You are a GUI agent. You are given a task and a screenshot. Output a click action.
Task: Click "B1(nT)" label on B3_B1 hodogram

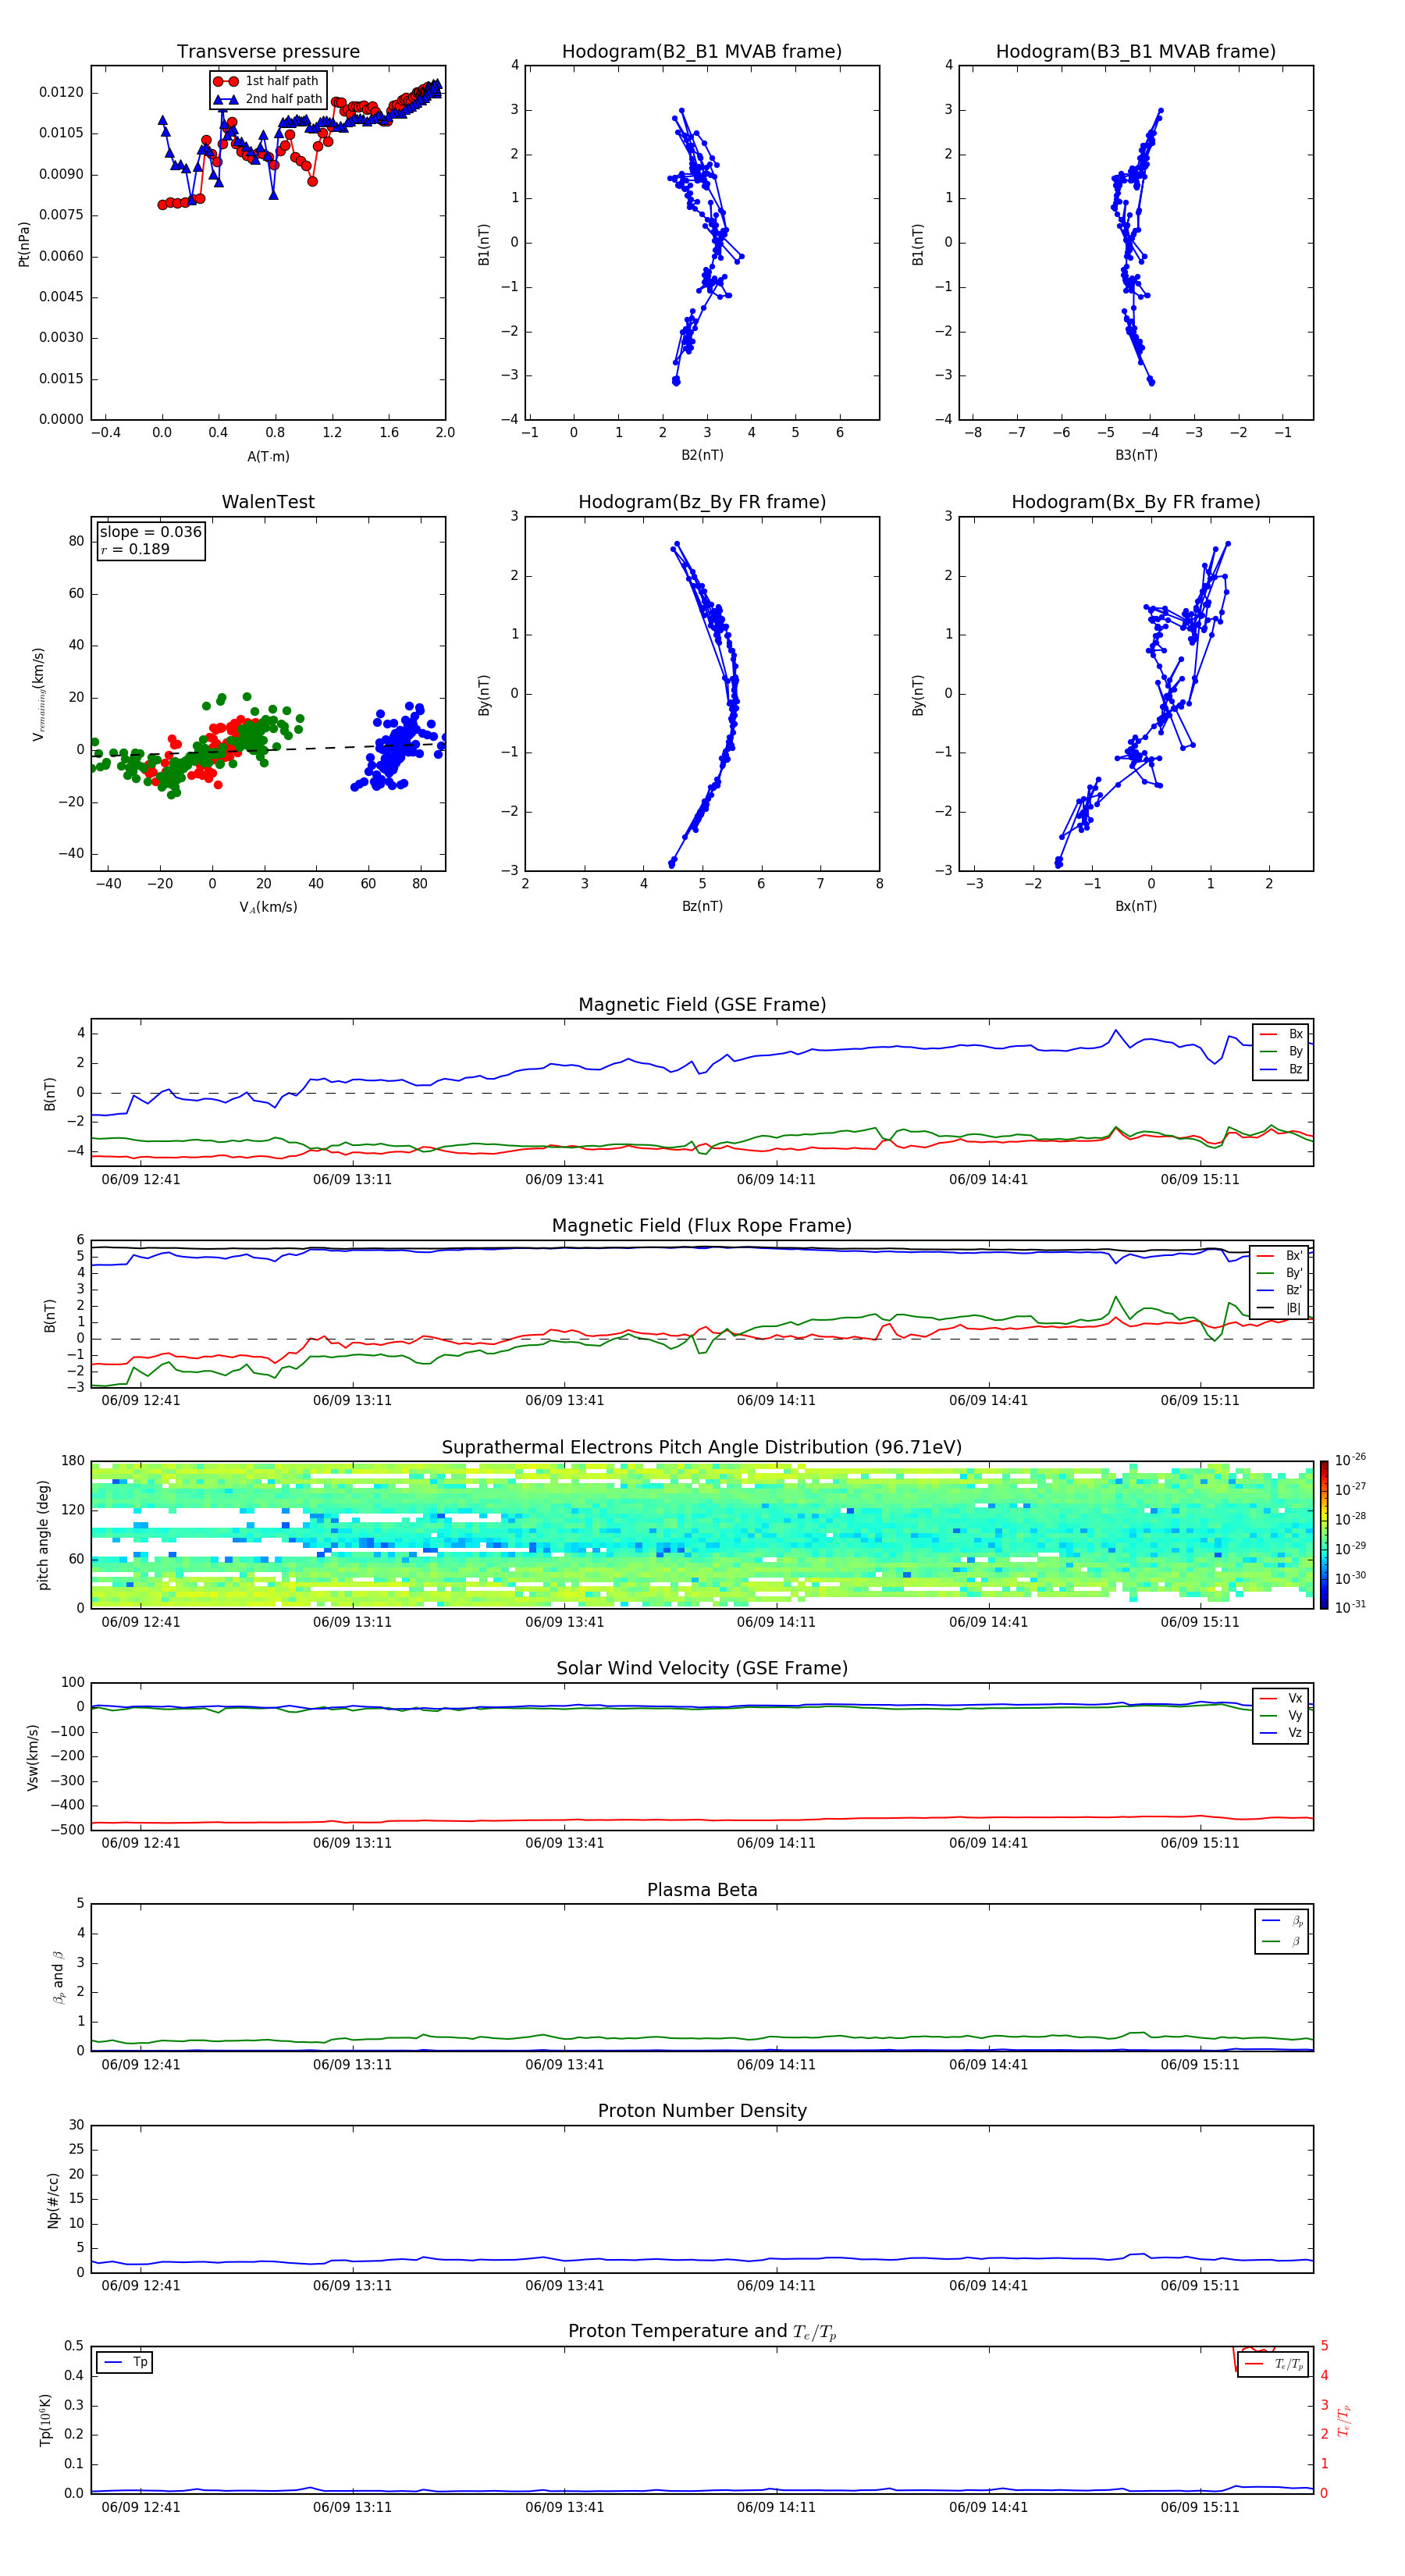[918, 244]
